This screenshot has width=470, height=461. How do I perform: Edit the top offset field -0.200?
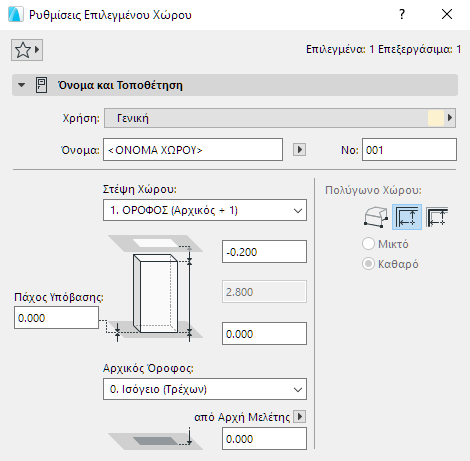pos(264,252)
